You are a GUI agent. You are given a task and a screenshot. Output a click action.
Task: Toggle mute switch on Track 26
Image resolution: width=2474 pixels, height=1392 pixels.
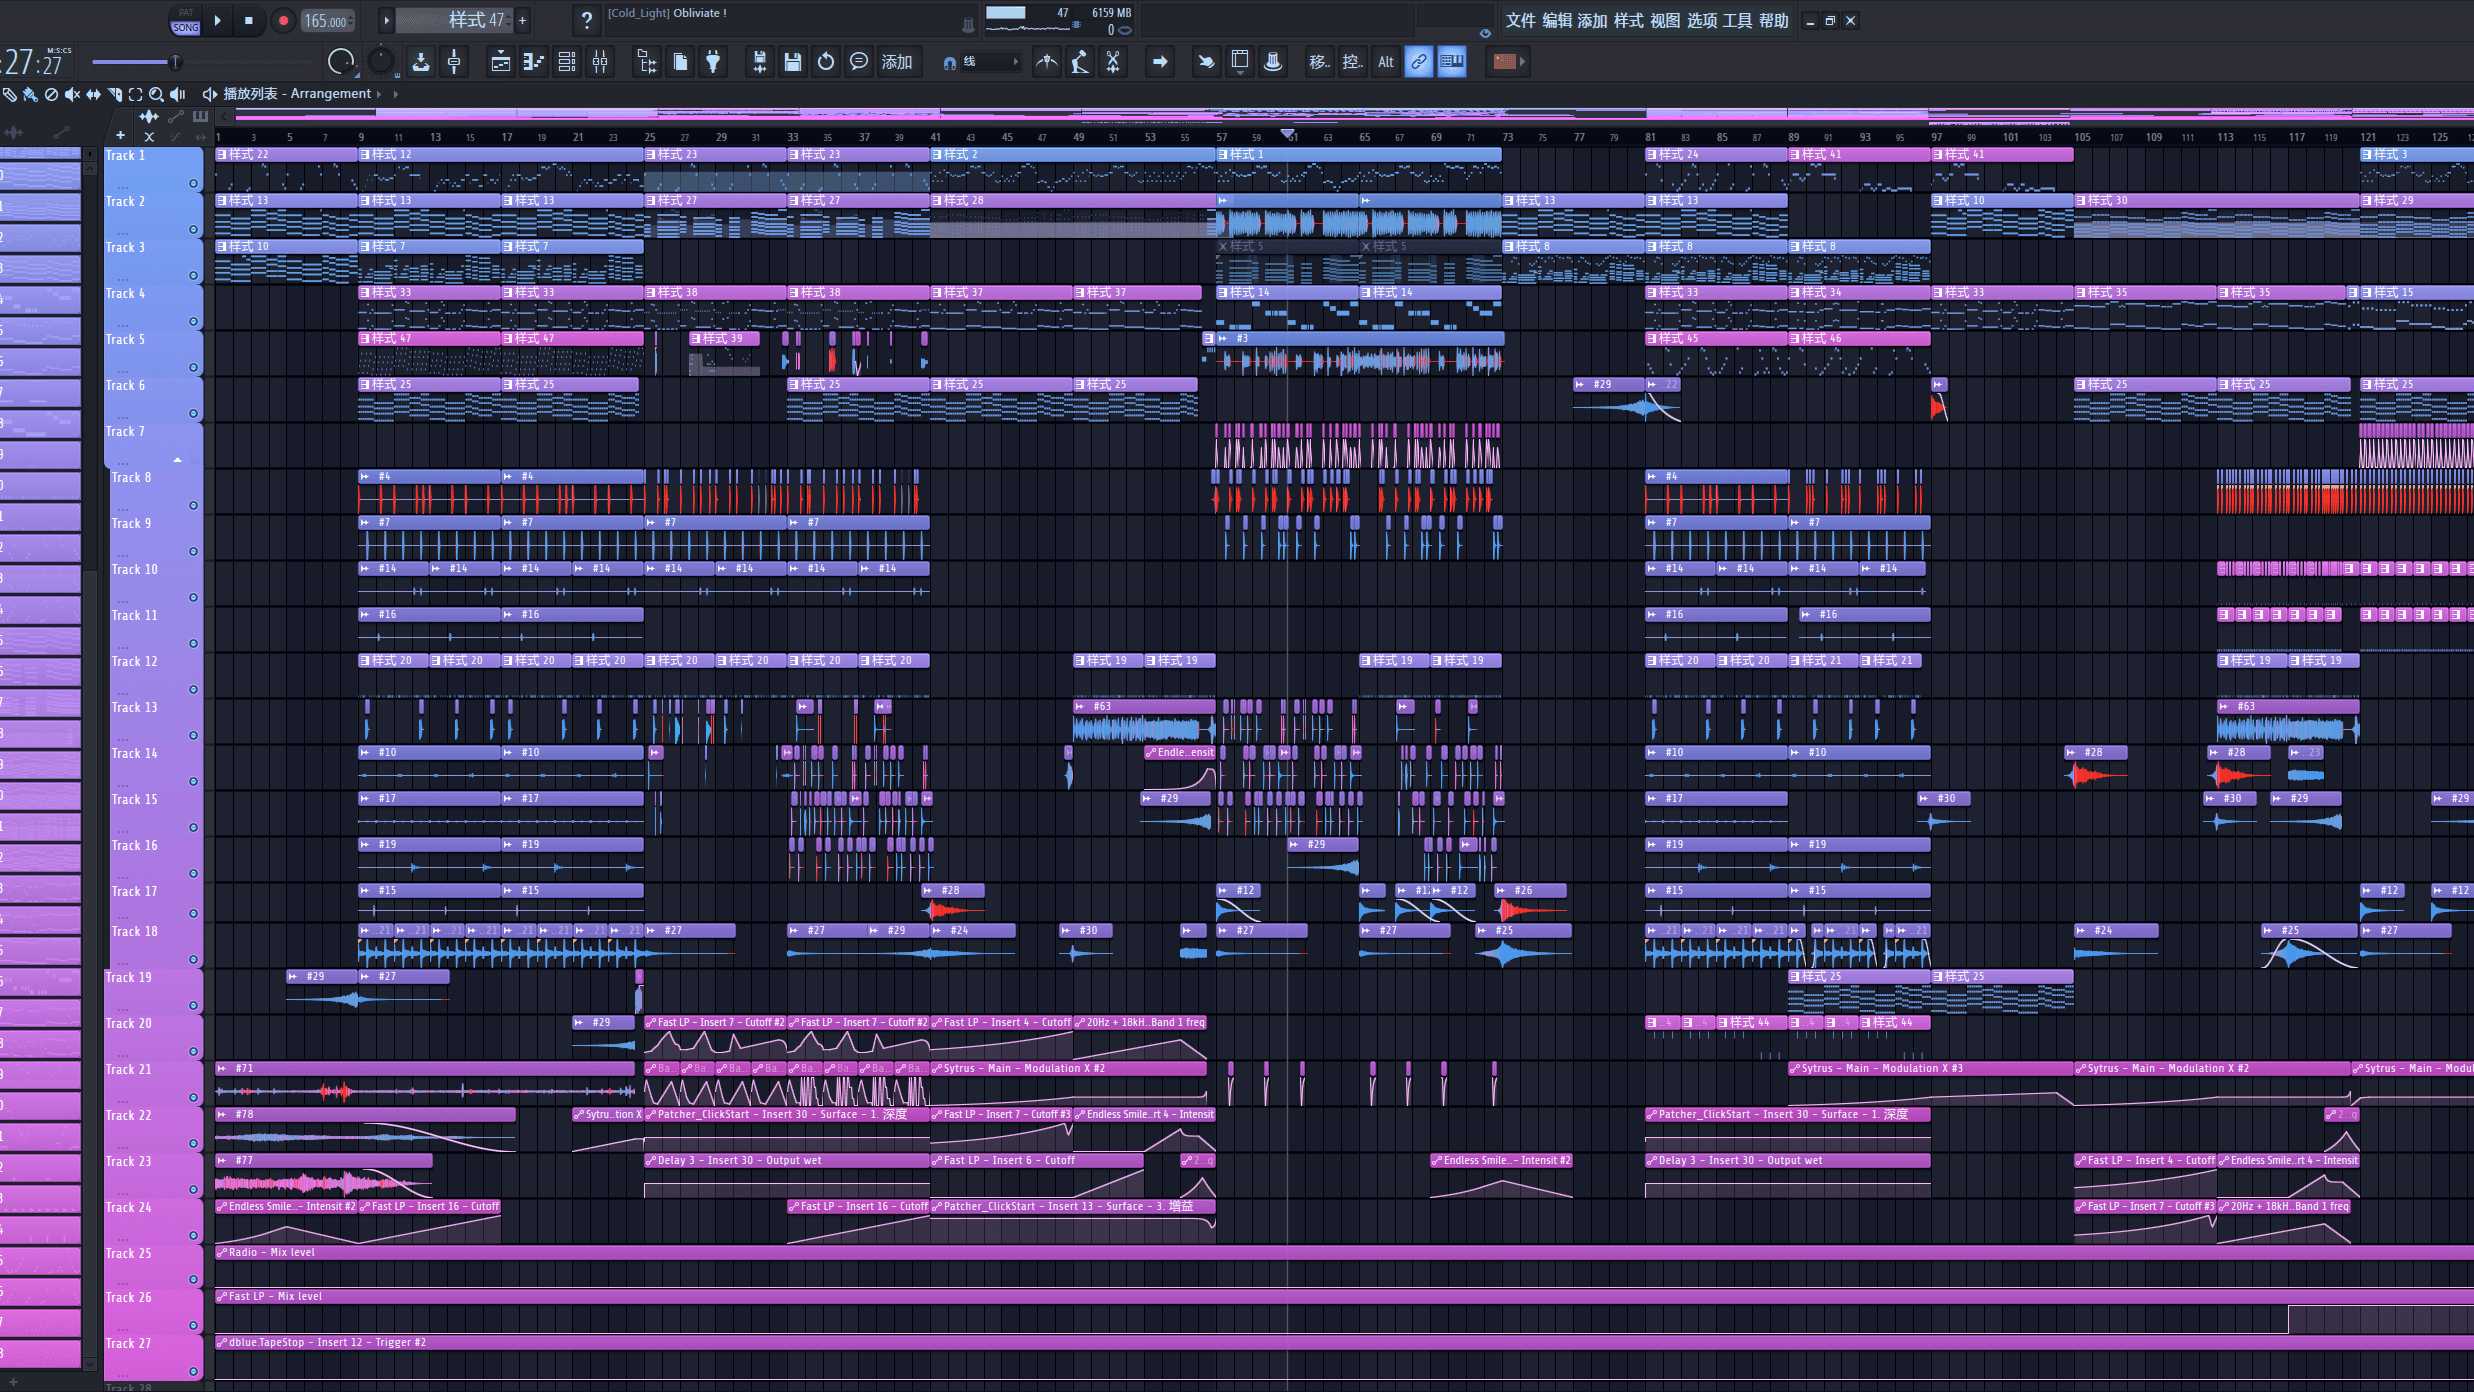coord(193,1326)
